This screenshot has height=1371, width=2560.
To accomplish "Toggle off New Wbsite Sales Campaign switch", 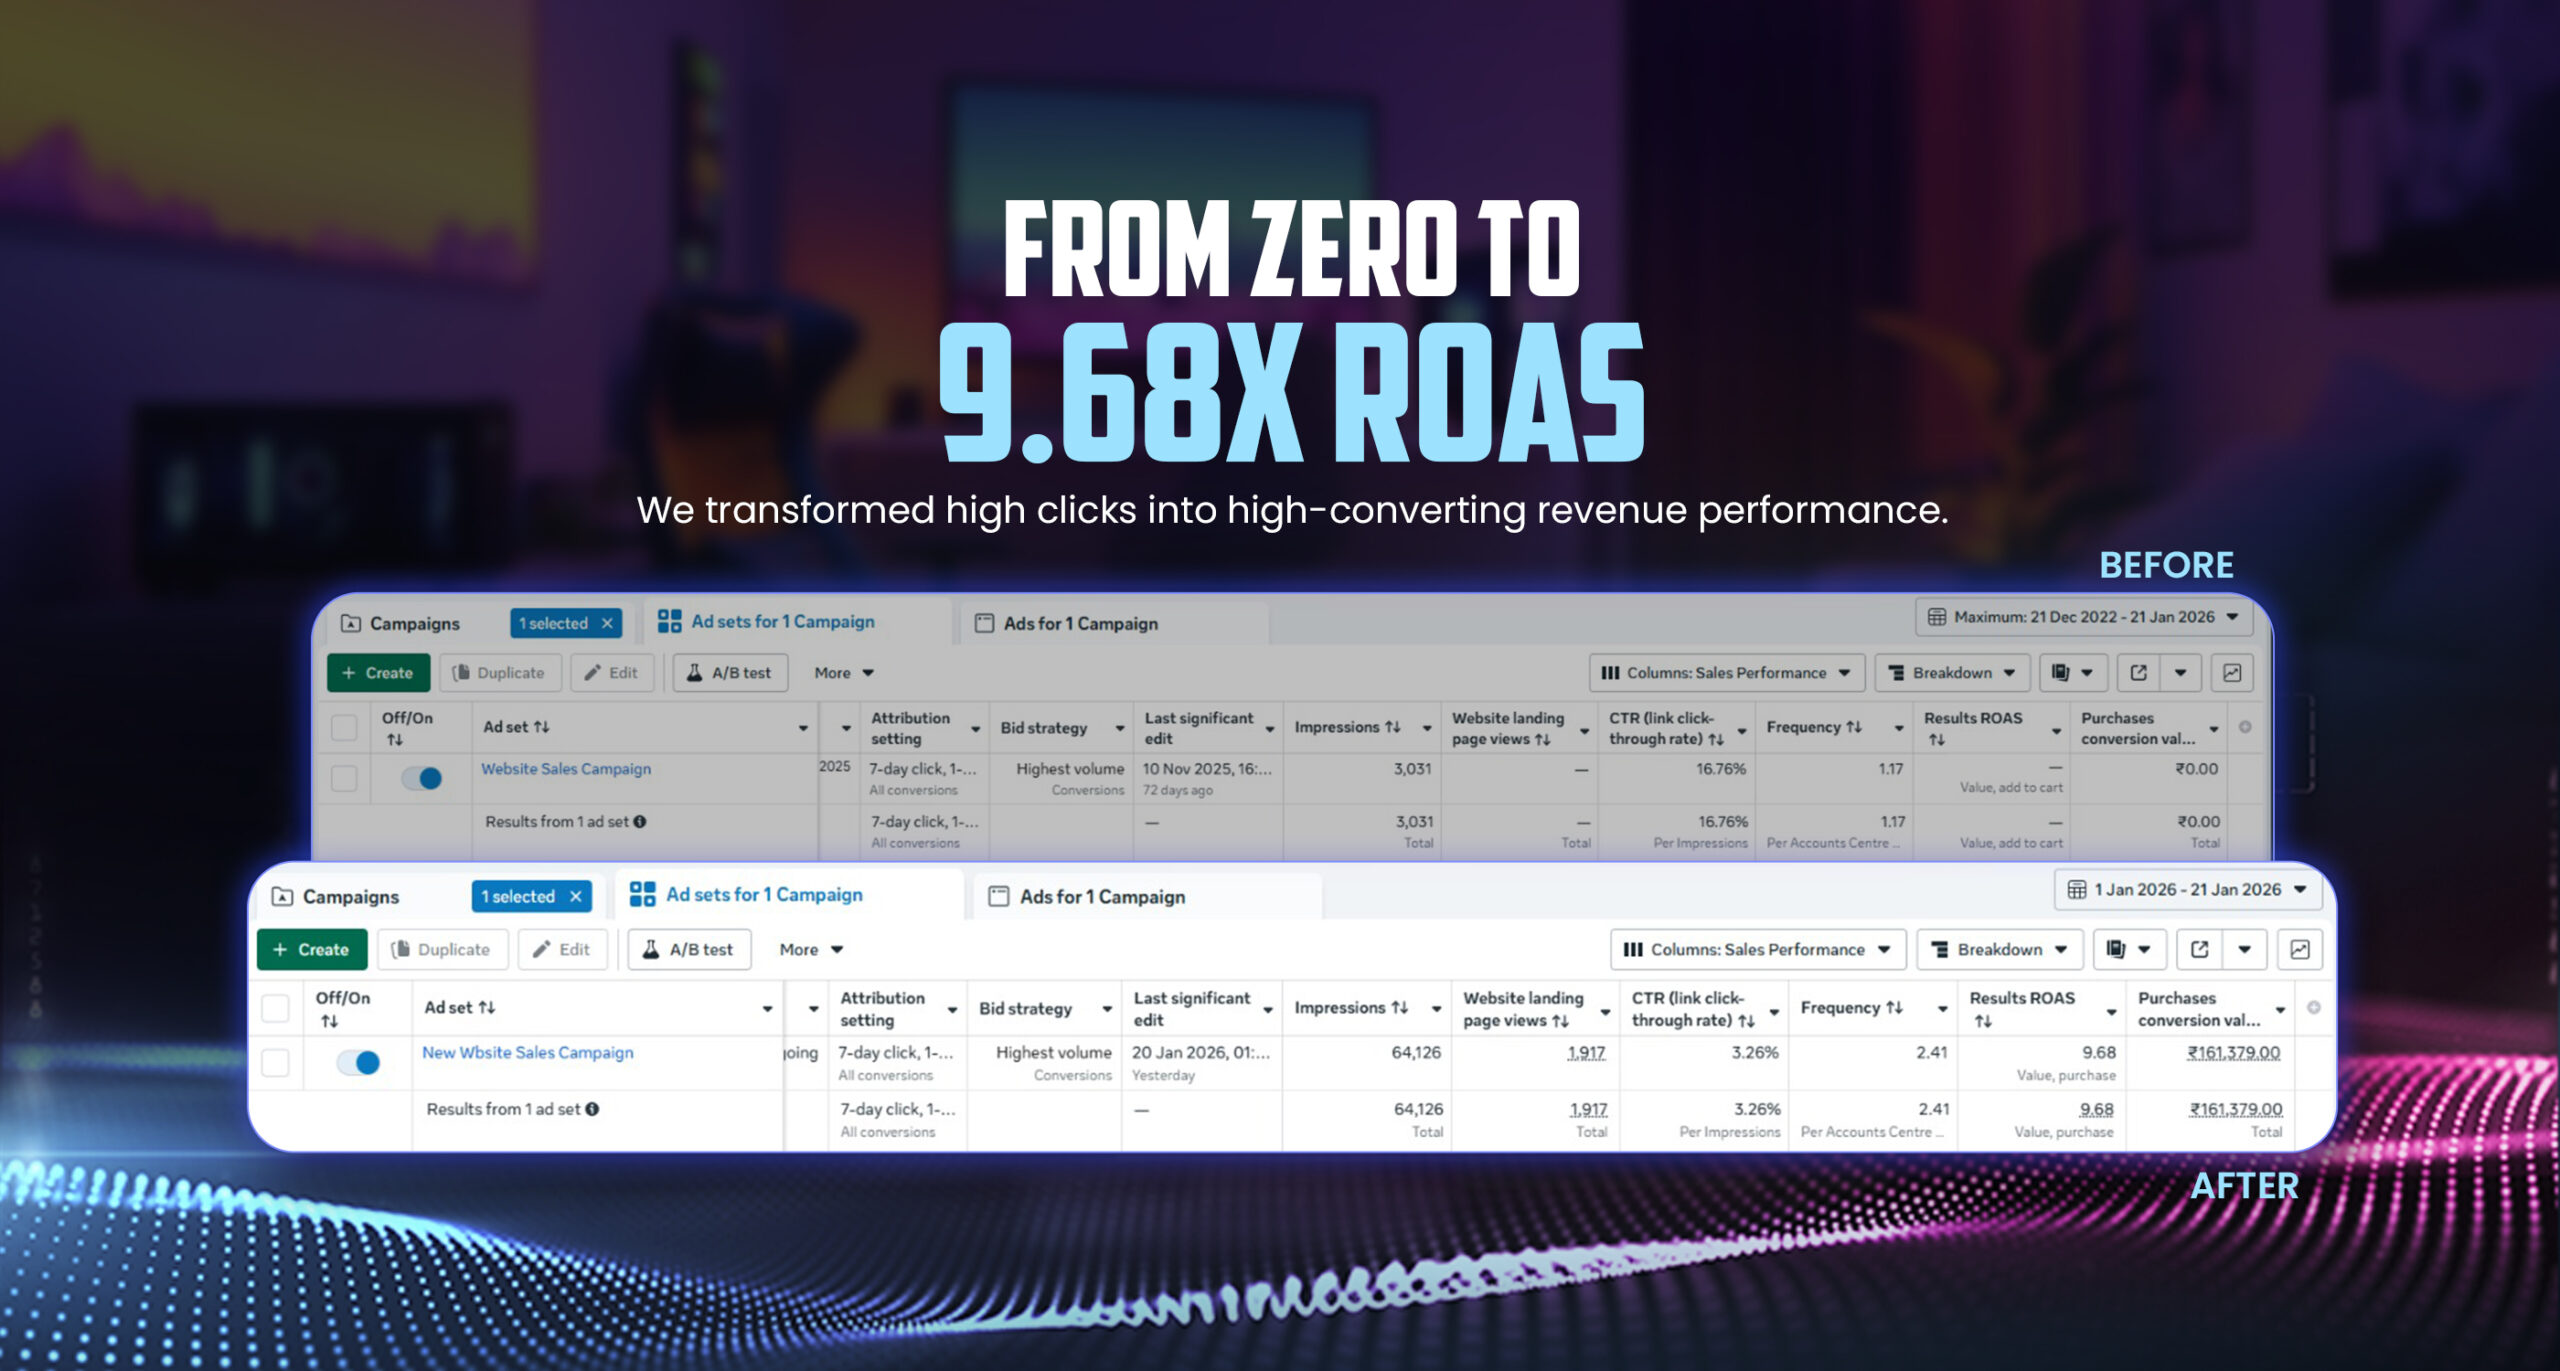I will pyautogui.click(x=358, y=1062).
